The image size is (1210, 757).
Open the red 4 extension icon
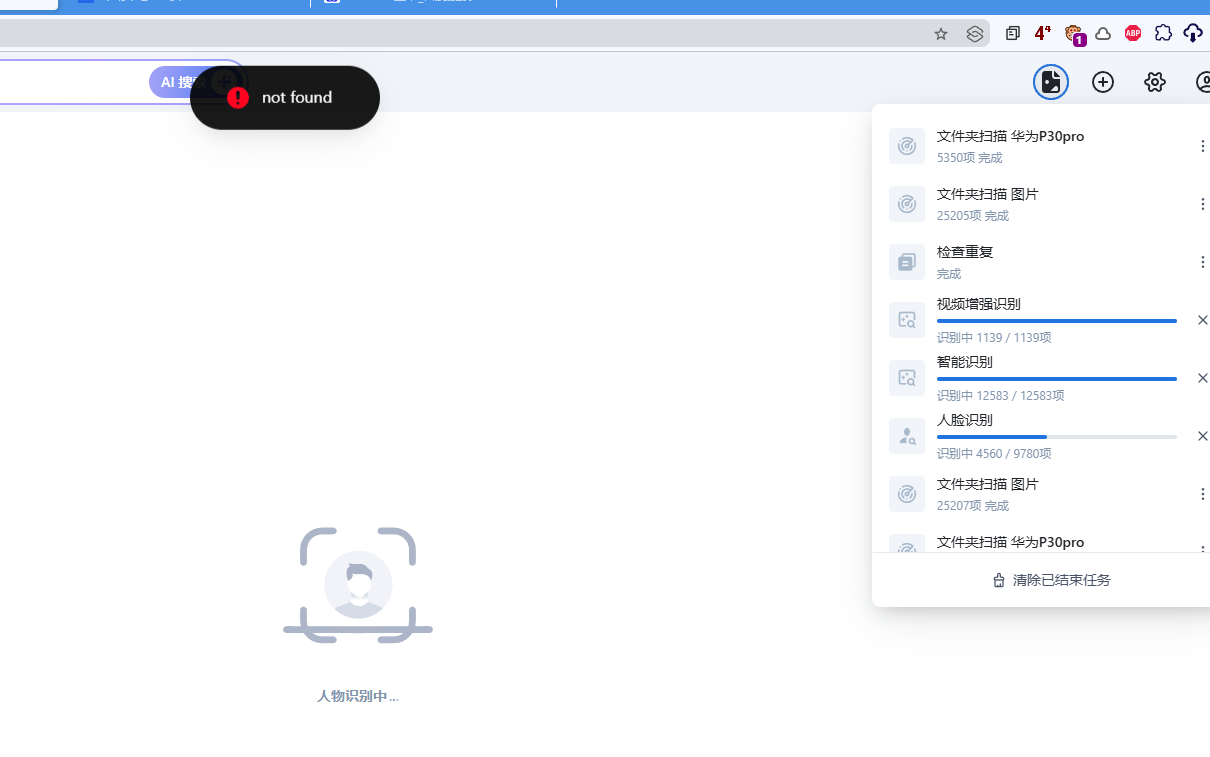pyautogui.click(x=1042, y=33)
